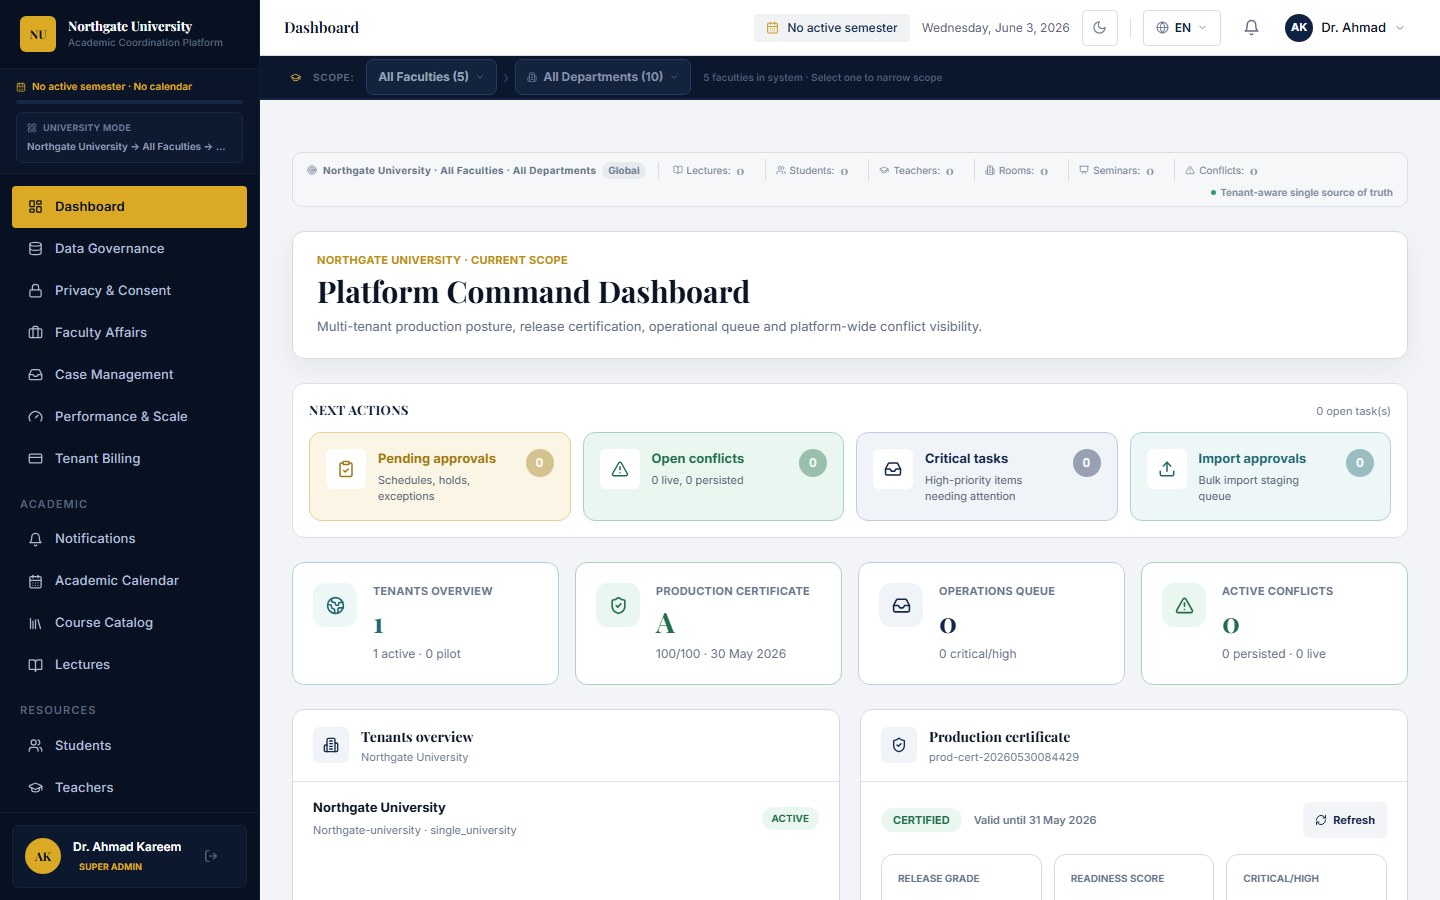The height and width of the screenshot is (900, 1440).
Task: Click Refresh in Production certificate panel
Action: point(1345,820)
